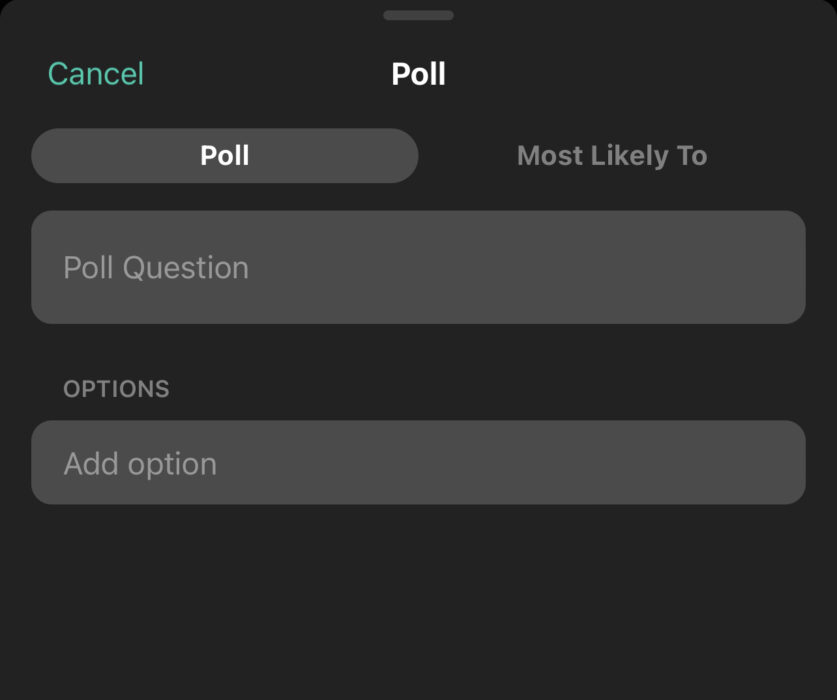This screenshot has width=837, height=700.
Task: Select the Add option field
Action: (x=418, y=462)
